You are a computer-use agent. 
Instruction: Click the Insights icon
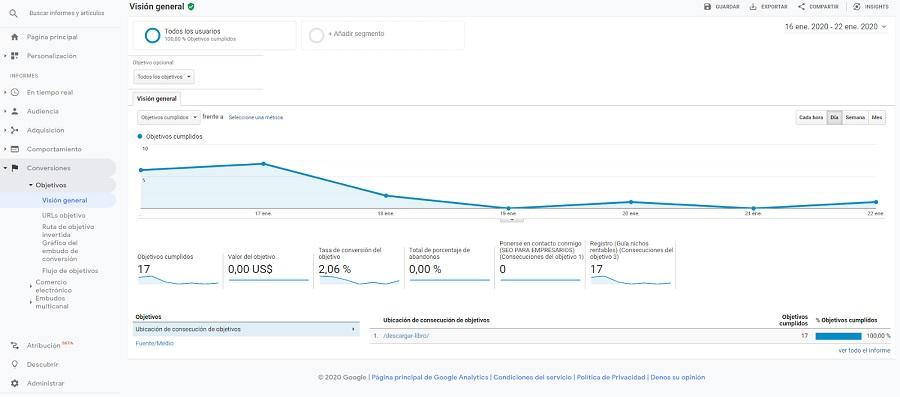tap(857, 7)
